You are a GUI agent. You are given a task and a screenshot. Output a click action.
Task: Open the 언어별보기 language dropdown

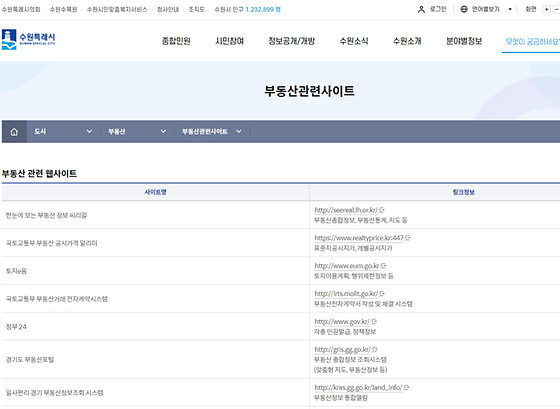point(486,9)
